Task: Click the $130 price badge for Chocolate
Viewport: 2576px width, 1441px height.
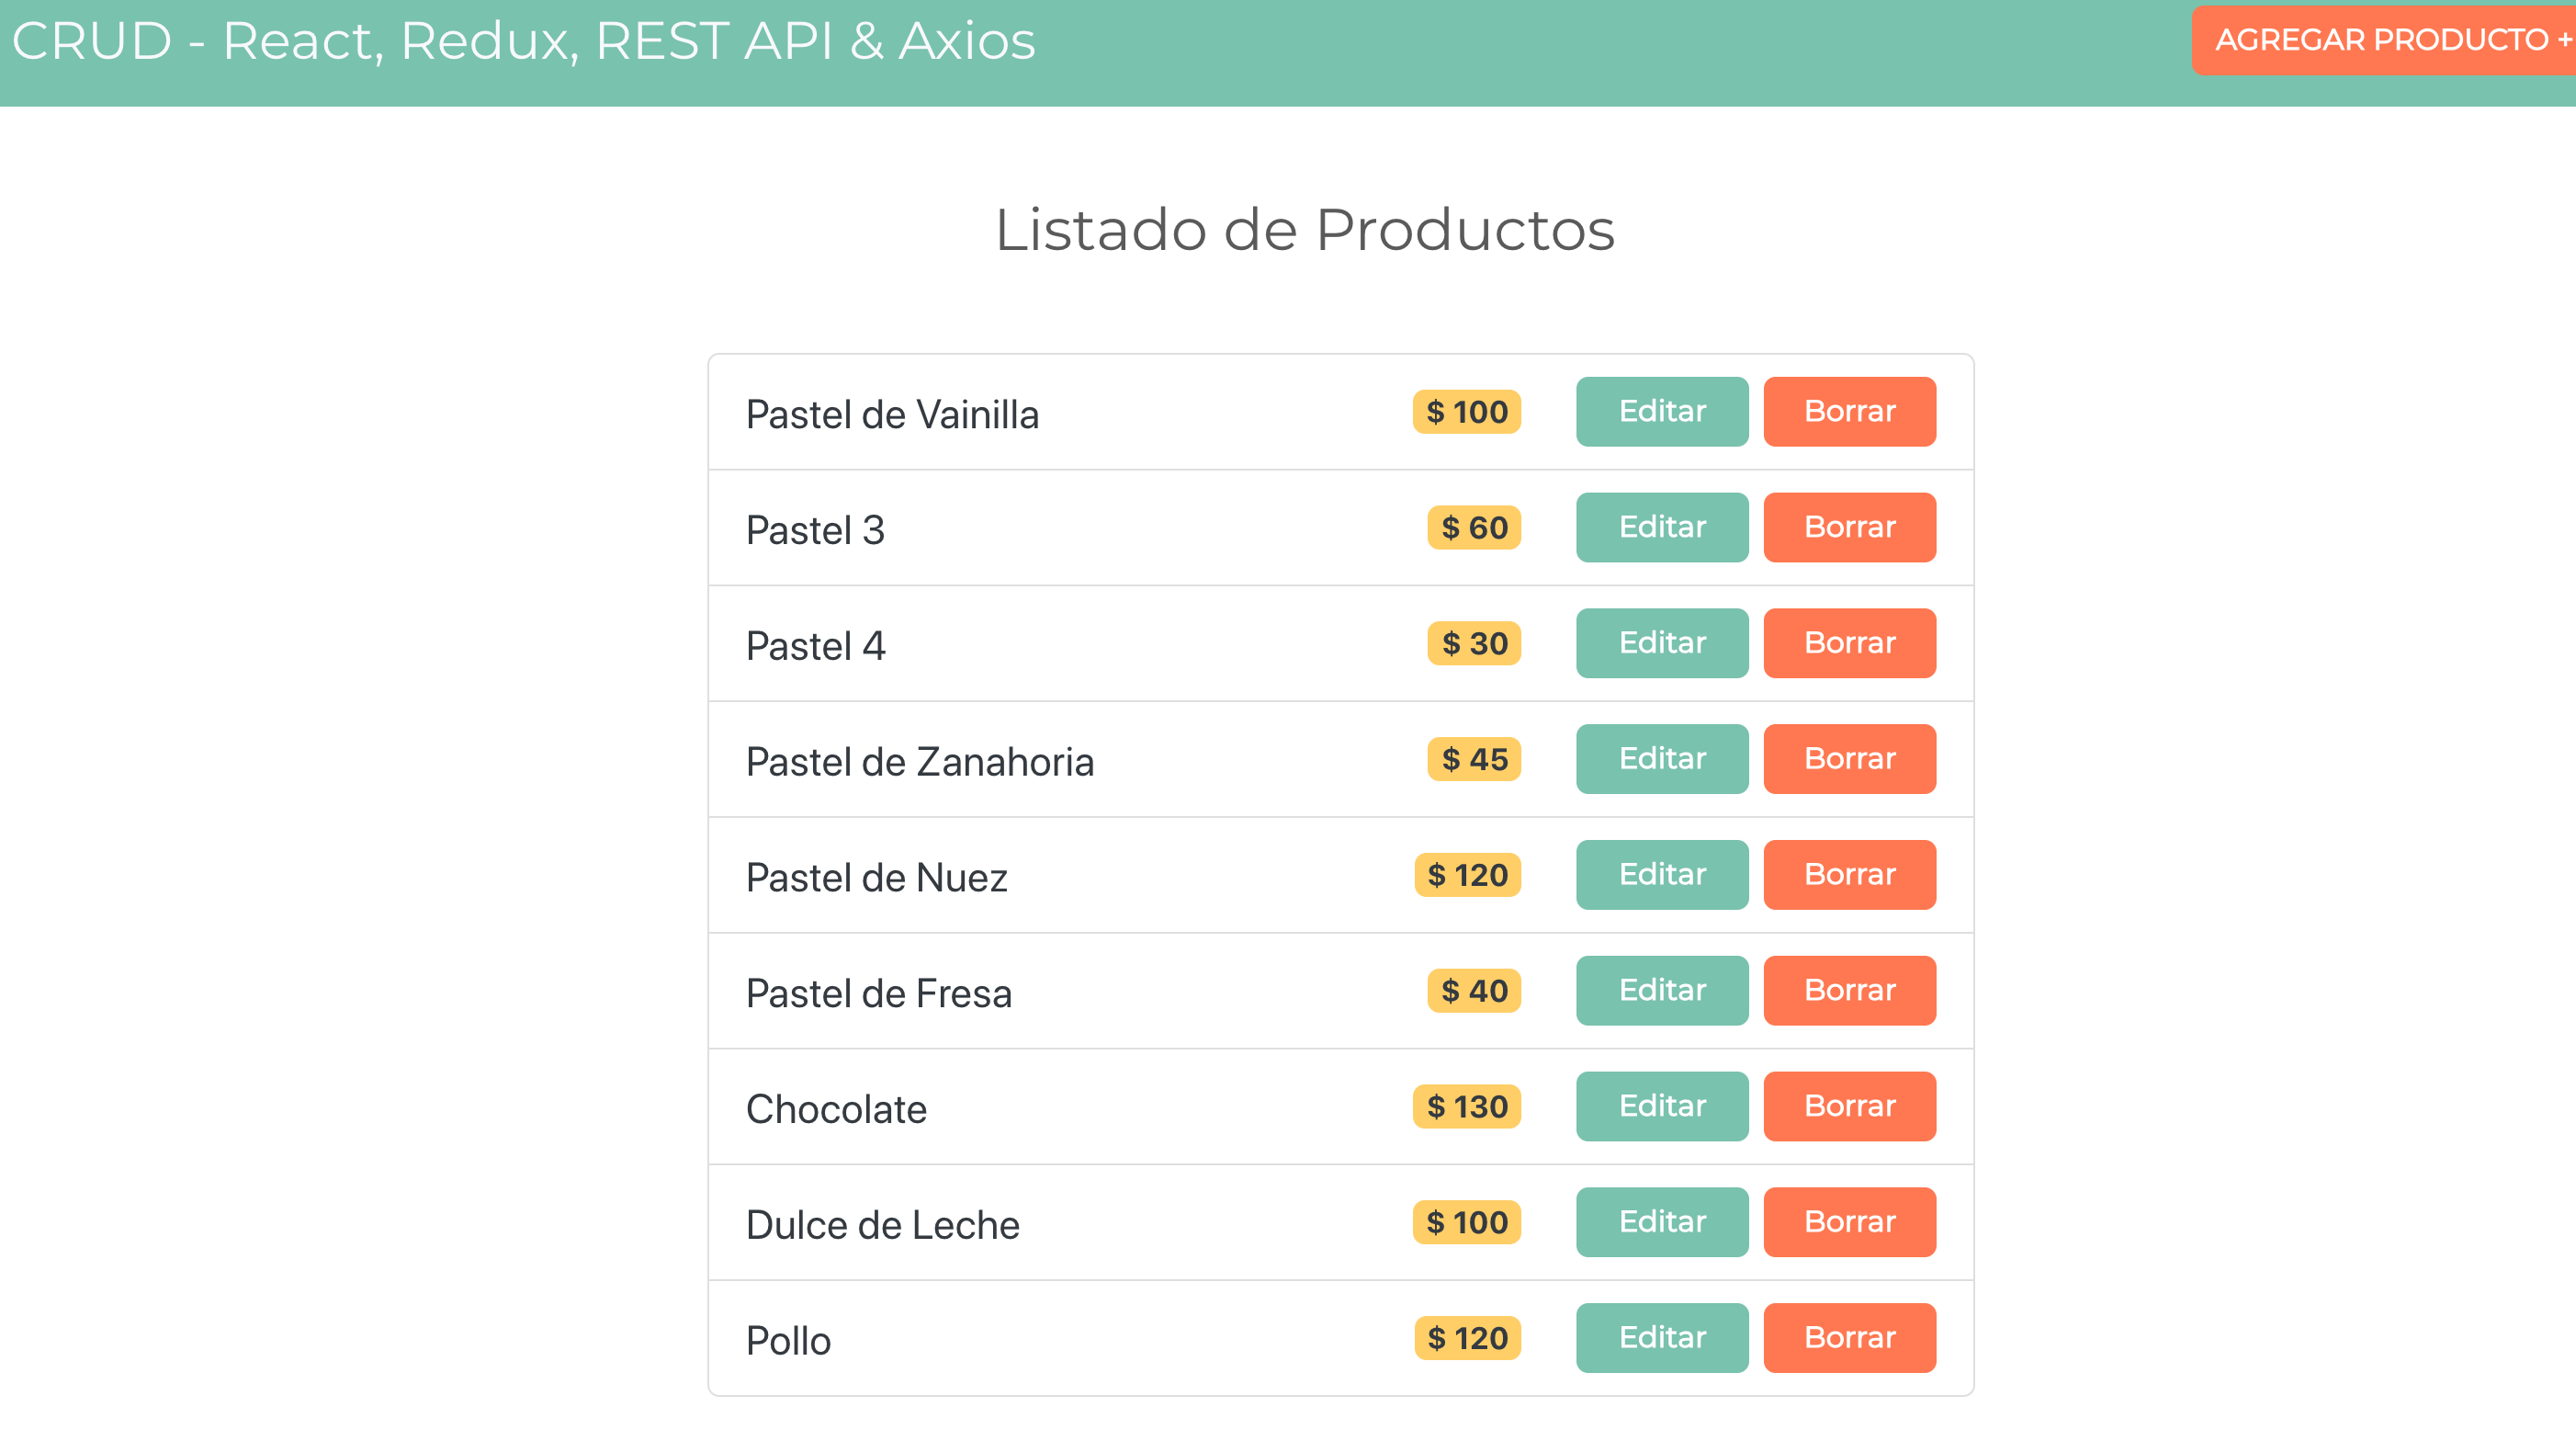Action: click(x=1466, y=1106)
